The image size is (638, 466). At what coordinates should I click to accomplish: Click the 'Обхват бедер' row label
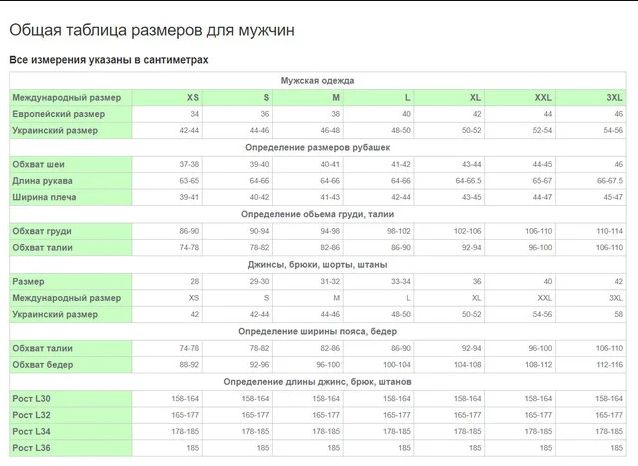pyautogui.click(x=42, y=365)
